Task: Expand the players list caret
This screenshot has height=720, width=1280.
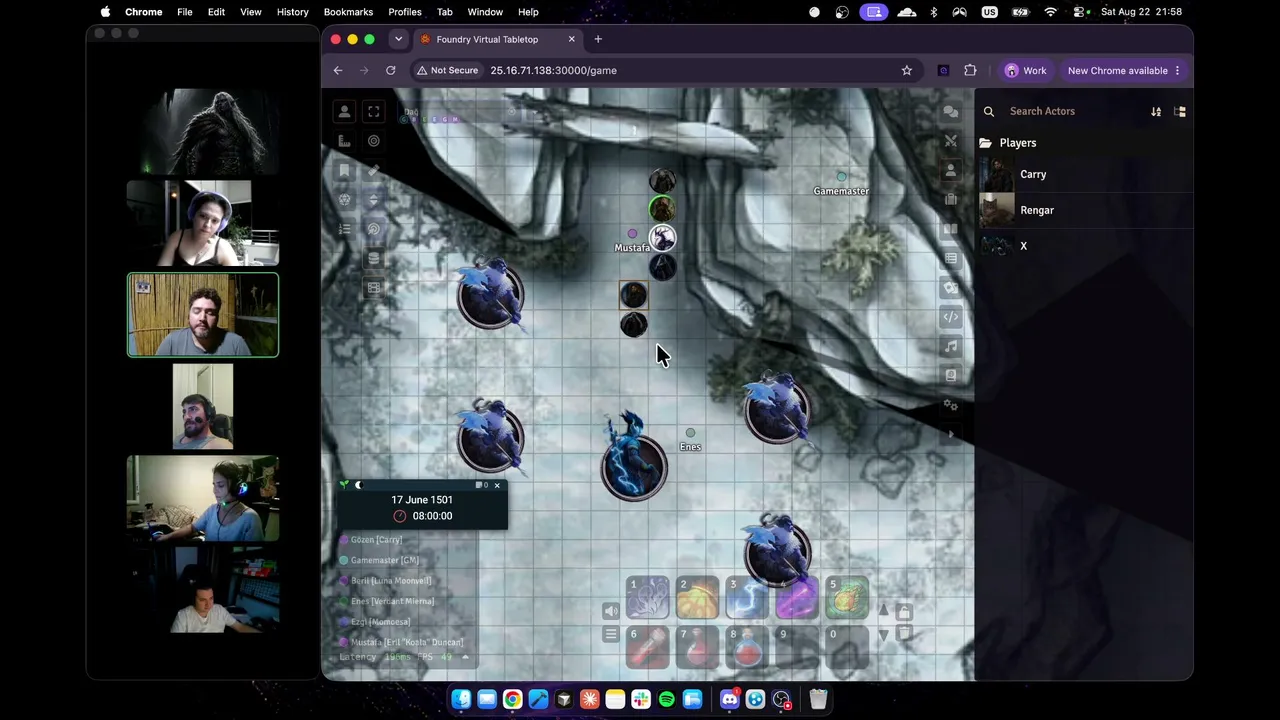Action: (465, 657)
